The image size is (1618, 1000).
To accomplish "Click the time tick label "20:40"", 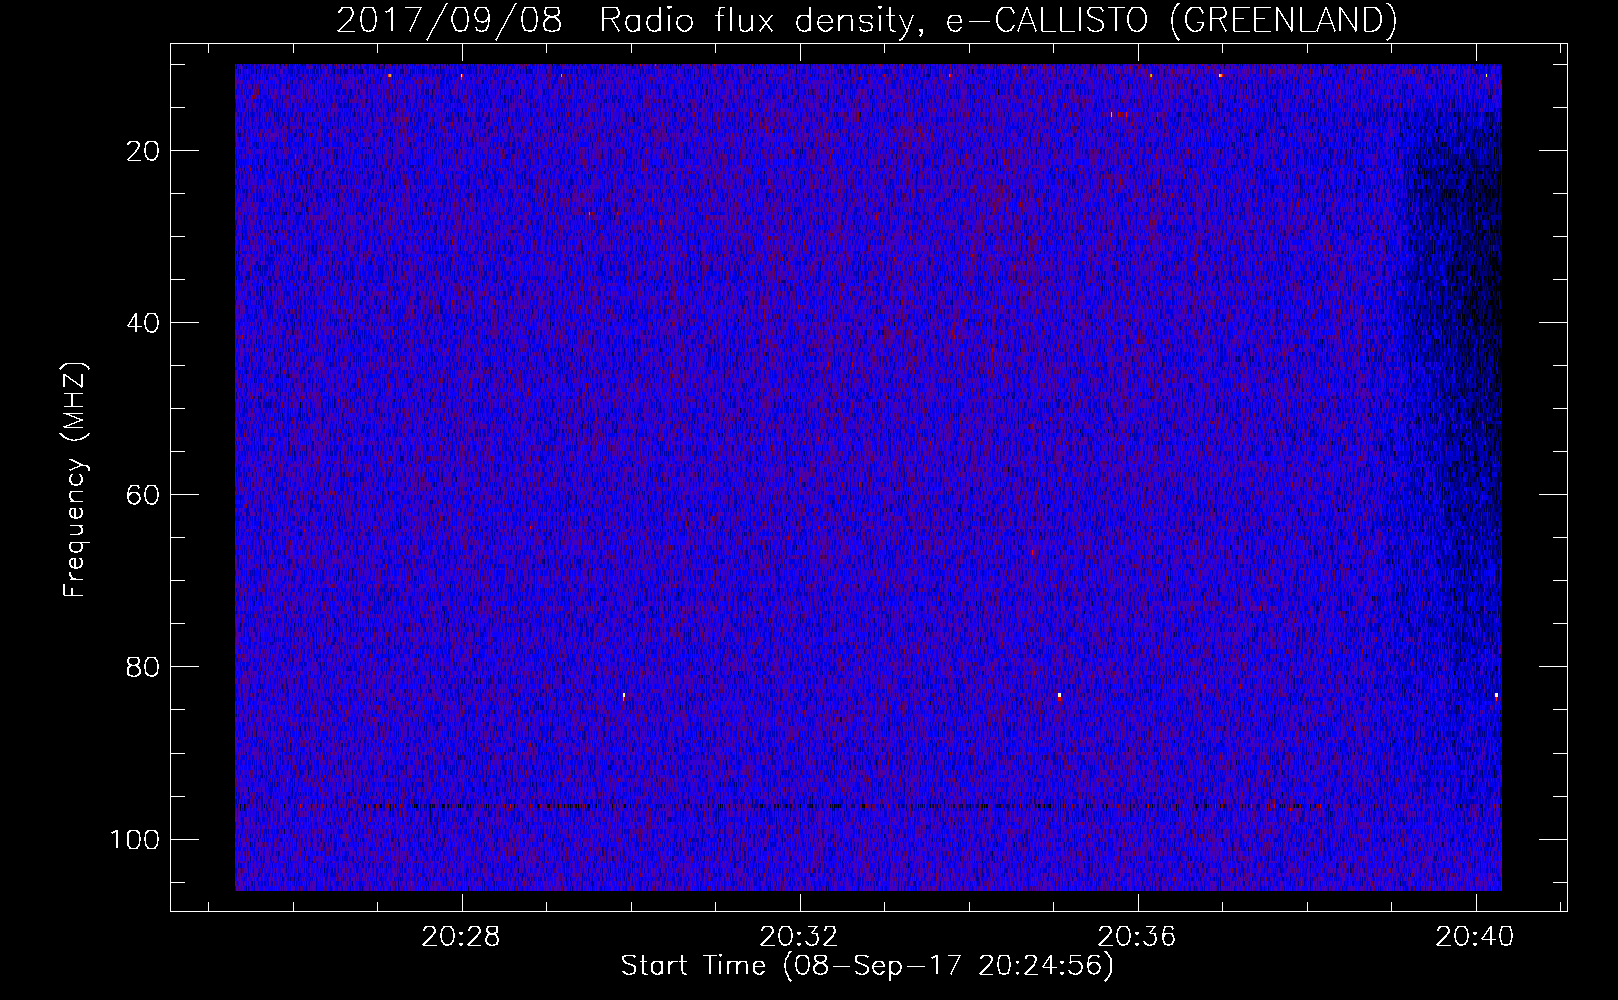I will pos(1475,937).
